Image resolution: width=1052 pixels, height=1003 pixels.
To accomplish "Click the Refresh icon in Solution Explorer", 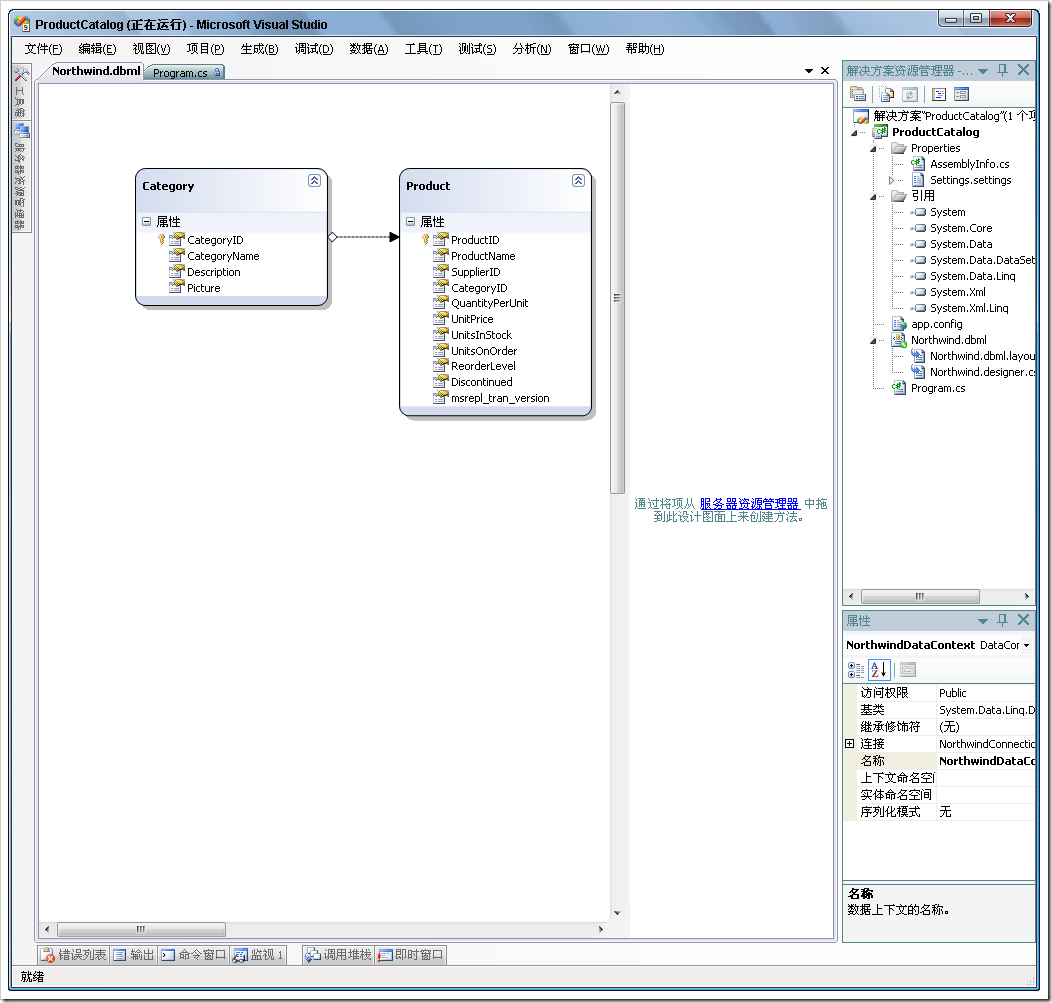I will click(910, 95).
